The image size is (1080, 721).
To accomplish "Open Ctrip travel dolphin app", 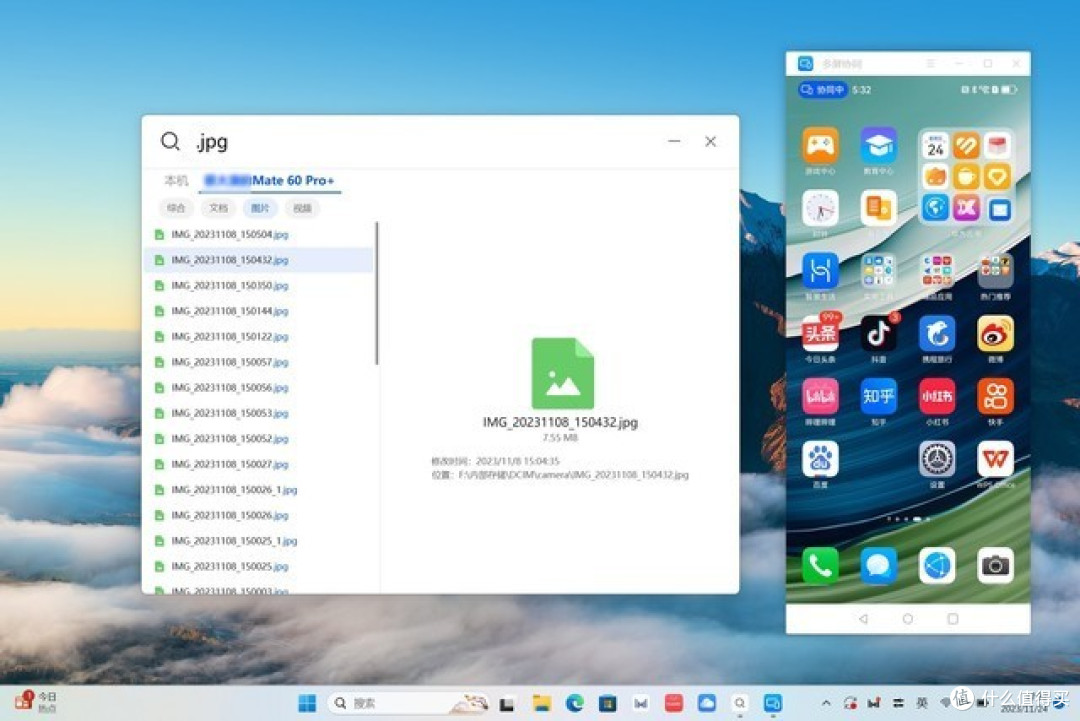I will (x=937, y=334).
